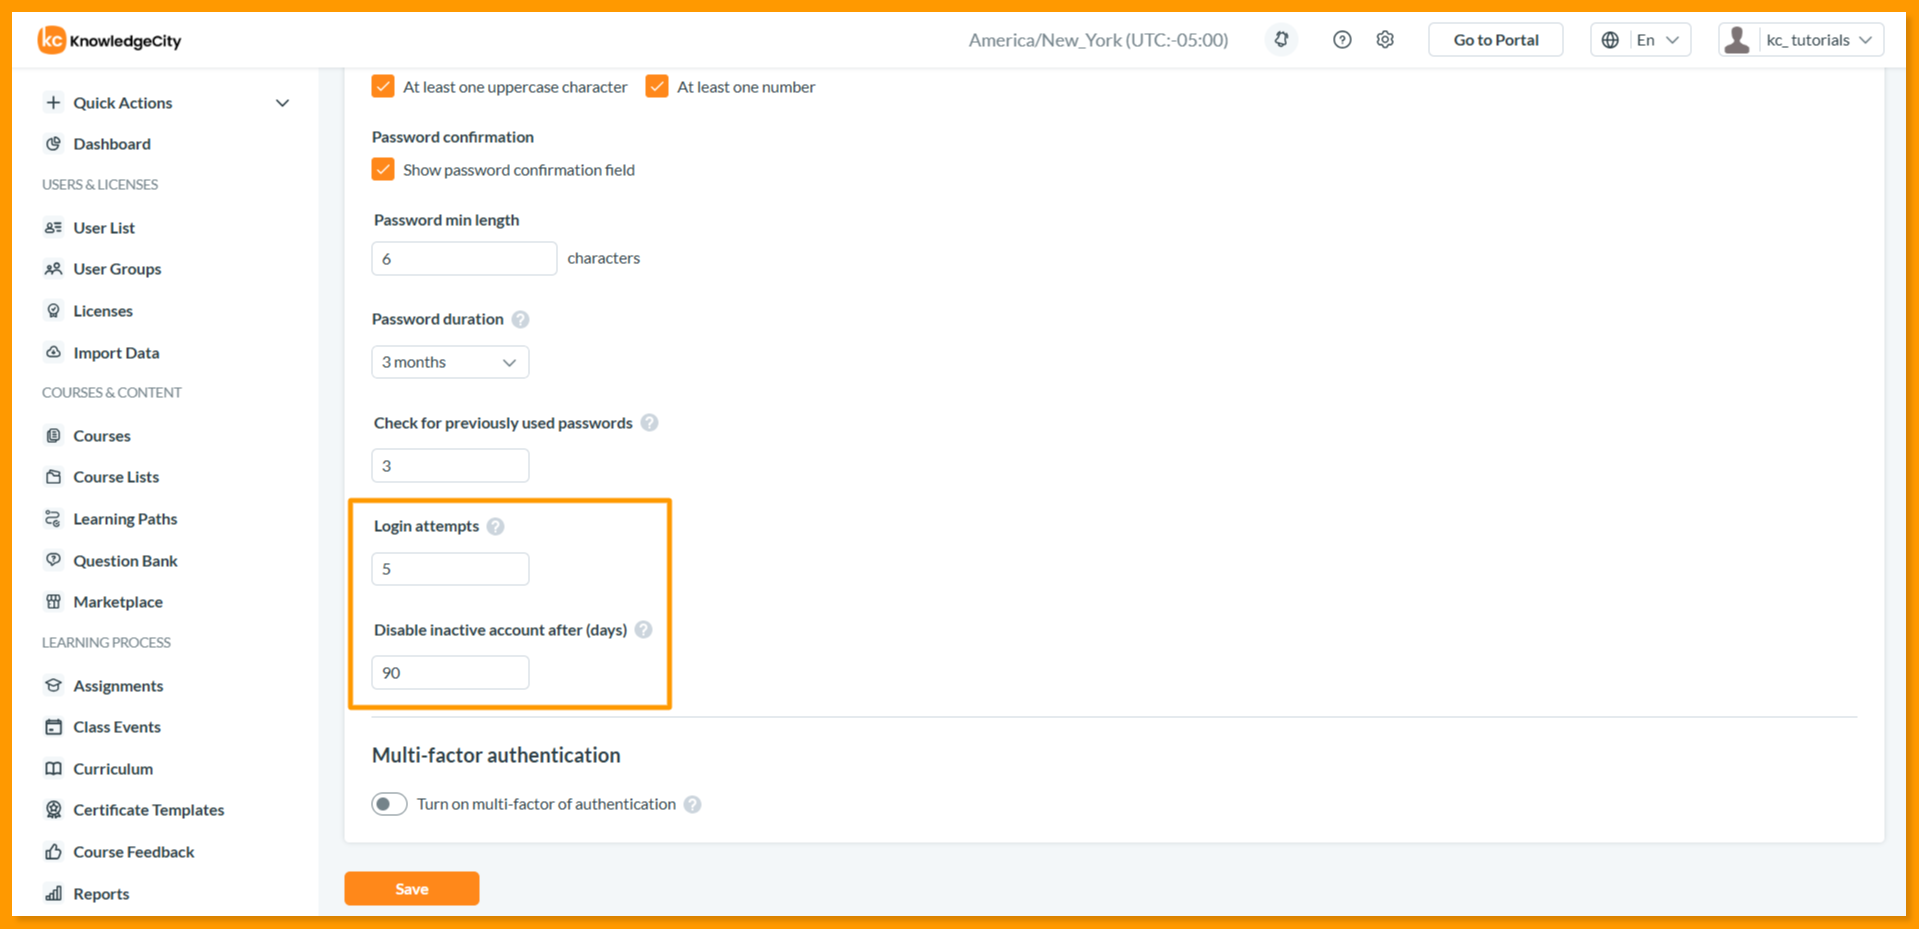Click the user avatar icon
1919x929 pixels.
1737,40
